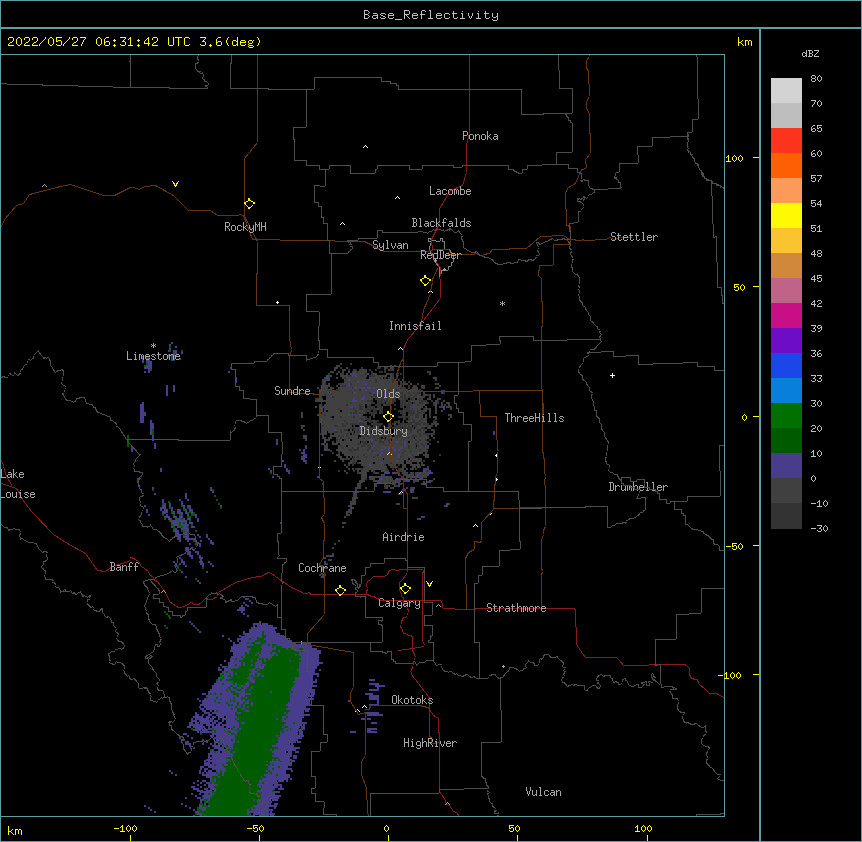Click the Cochrane town label
Image resolution: width=862 pixels, height=842 pixels.
(x=322, y=568)
